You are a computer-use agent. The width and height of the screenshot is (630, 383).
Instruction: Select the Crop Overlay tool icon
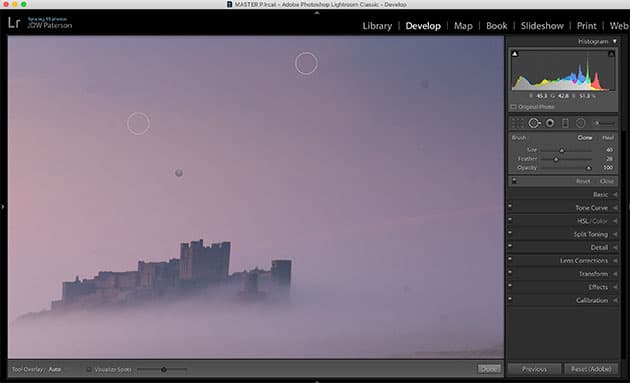pyautogui.click(x=517, y=123)
